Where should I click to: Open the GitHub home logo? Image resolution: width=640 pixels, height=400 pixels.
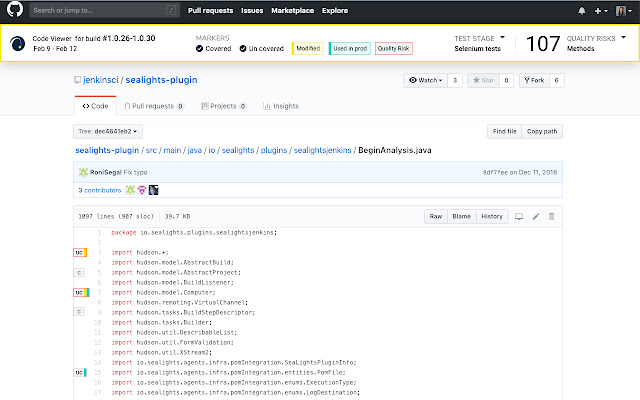[x=15, y=9]
